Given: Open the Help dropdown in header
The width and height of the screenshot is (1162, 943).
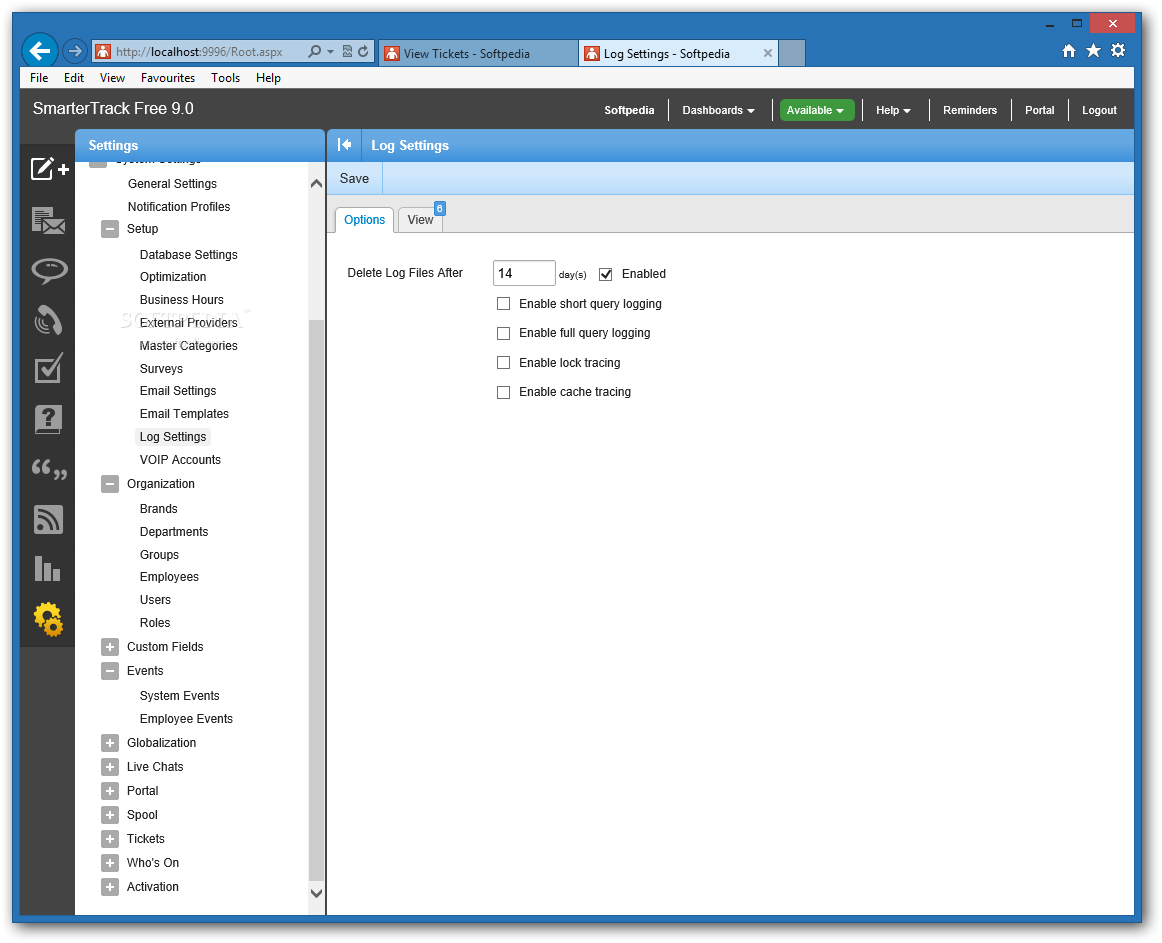Looking at the screenshot, I should pos(893,110).
